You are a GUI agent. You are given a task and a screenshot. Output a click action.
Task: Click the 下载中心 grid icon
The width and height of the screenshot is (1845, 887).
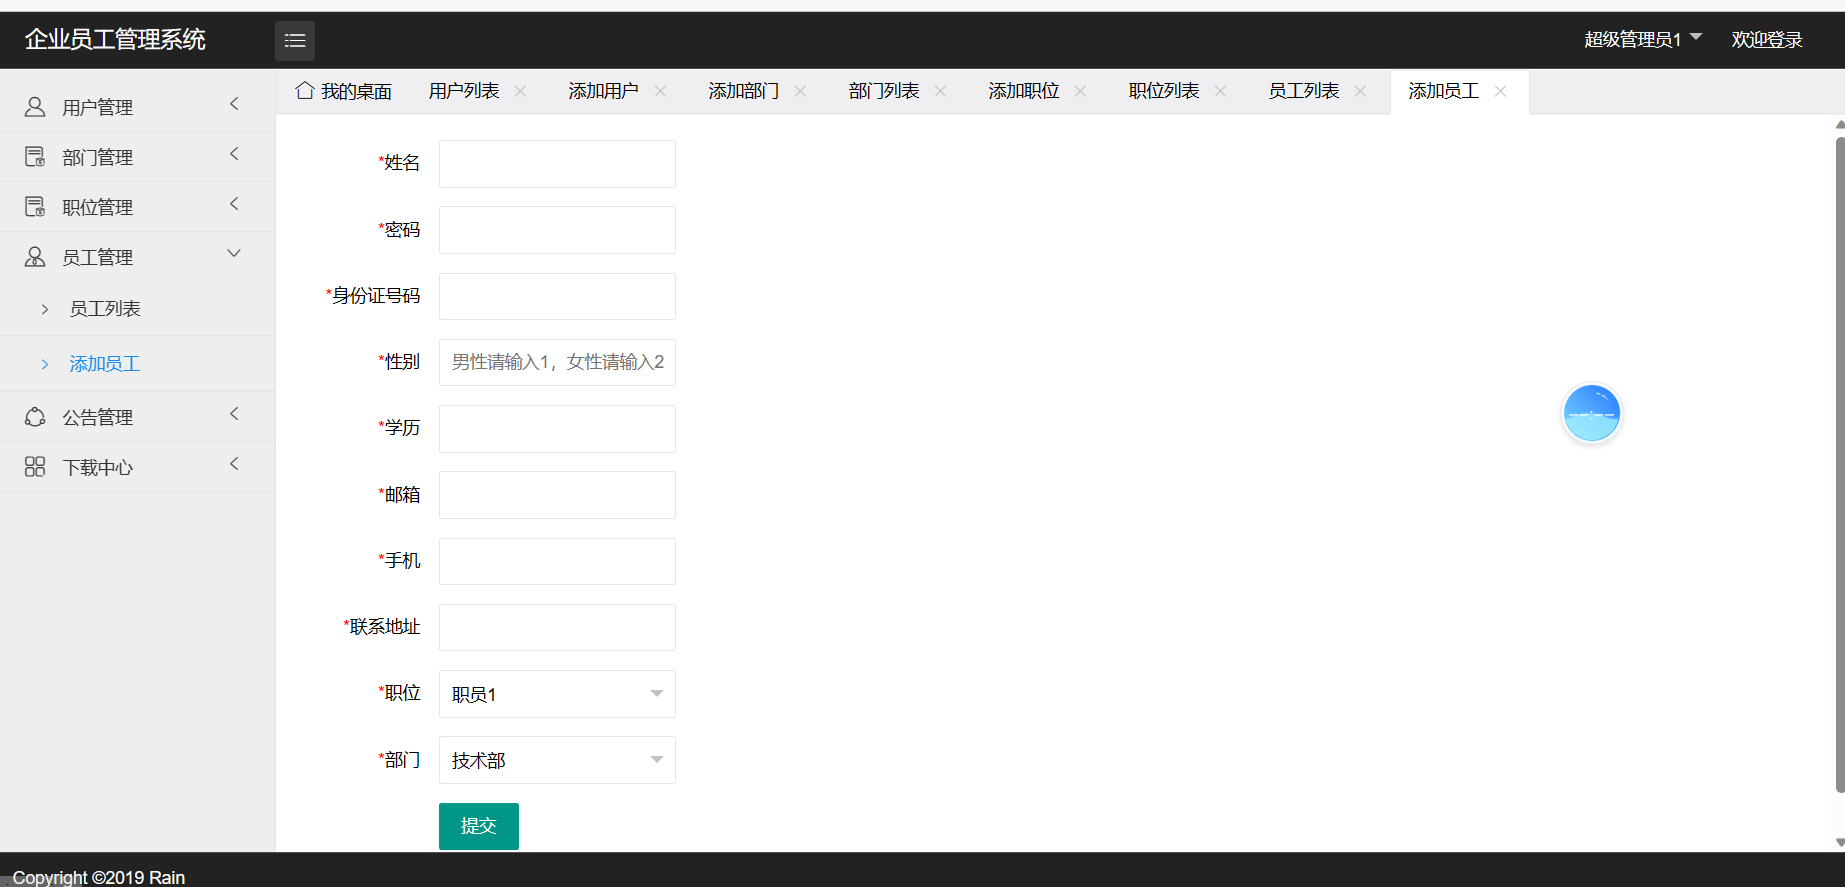pyautogui.click(x=35, y=467)
